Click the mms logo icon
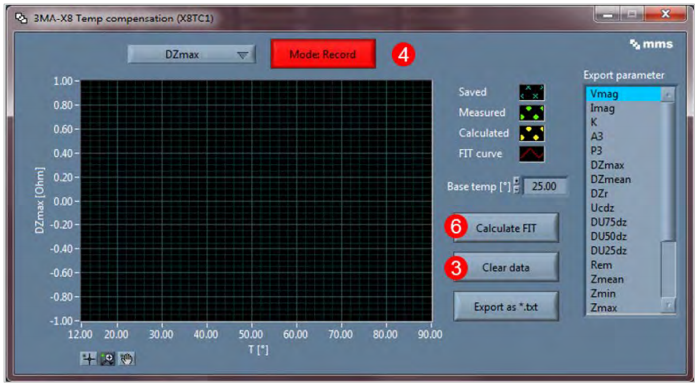 pos(635,44)
